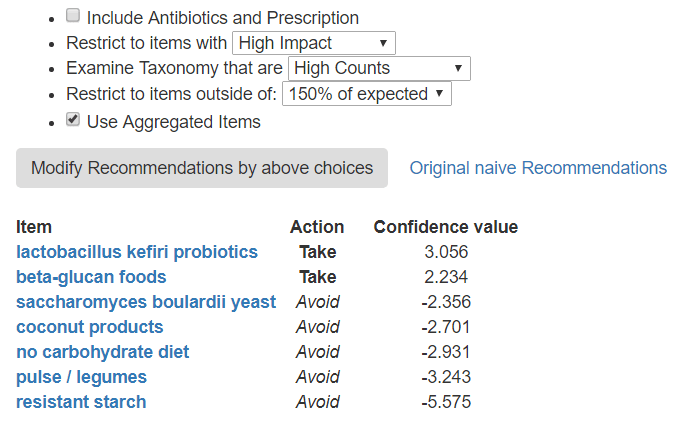Click the Confidence value column header

click(445, 227)
